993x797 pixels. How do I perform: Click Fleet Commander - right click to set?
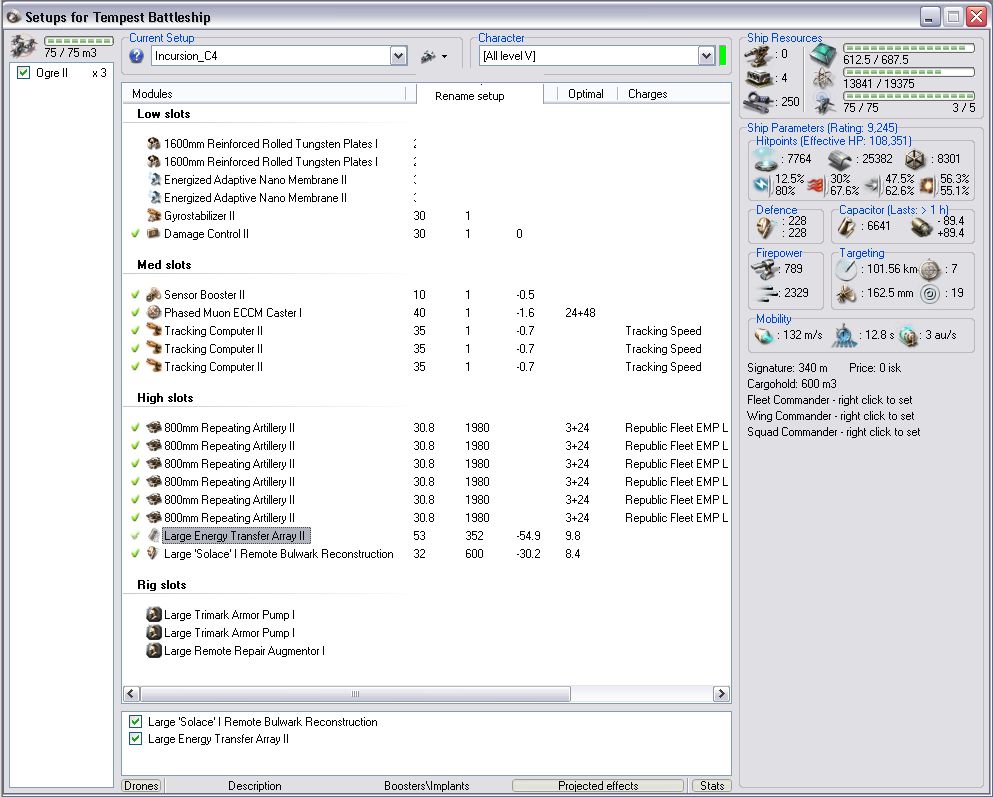(x=830, y=400)
